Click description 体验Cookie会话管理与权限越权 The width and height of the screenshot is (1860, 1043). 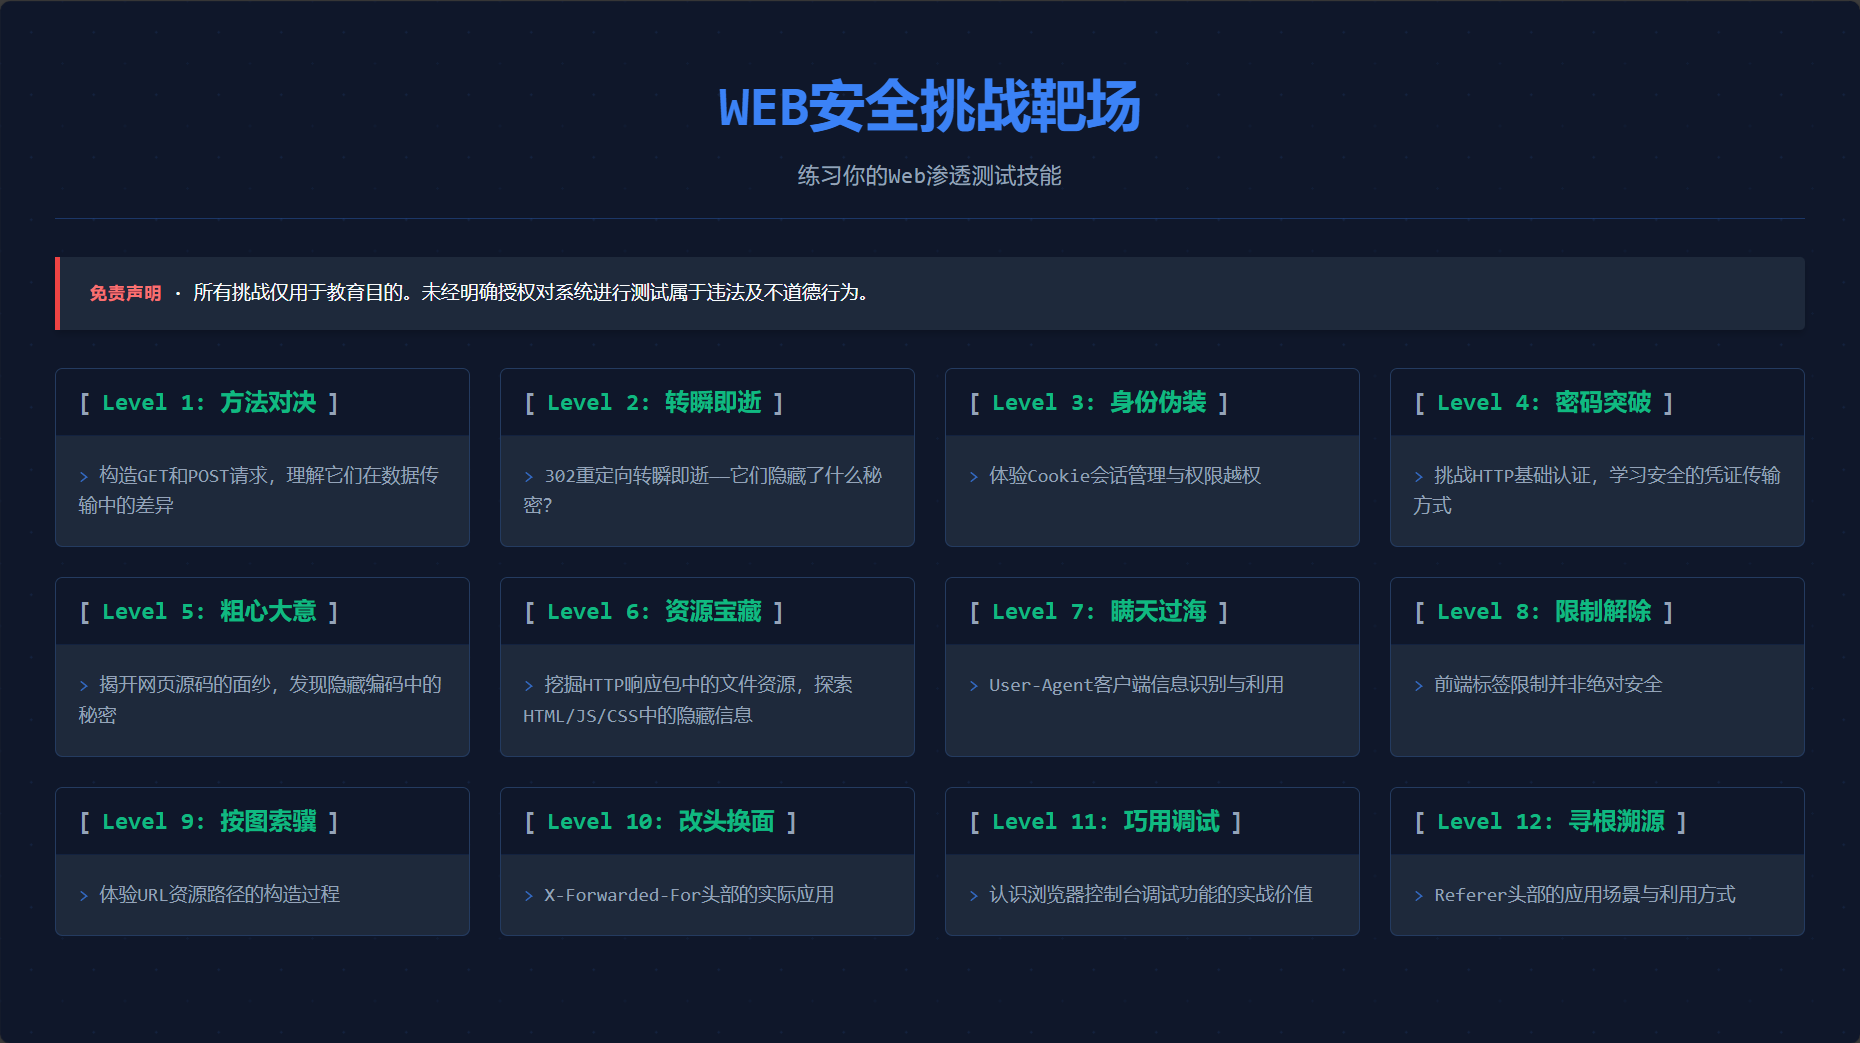click(x=1125, y=475)
